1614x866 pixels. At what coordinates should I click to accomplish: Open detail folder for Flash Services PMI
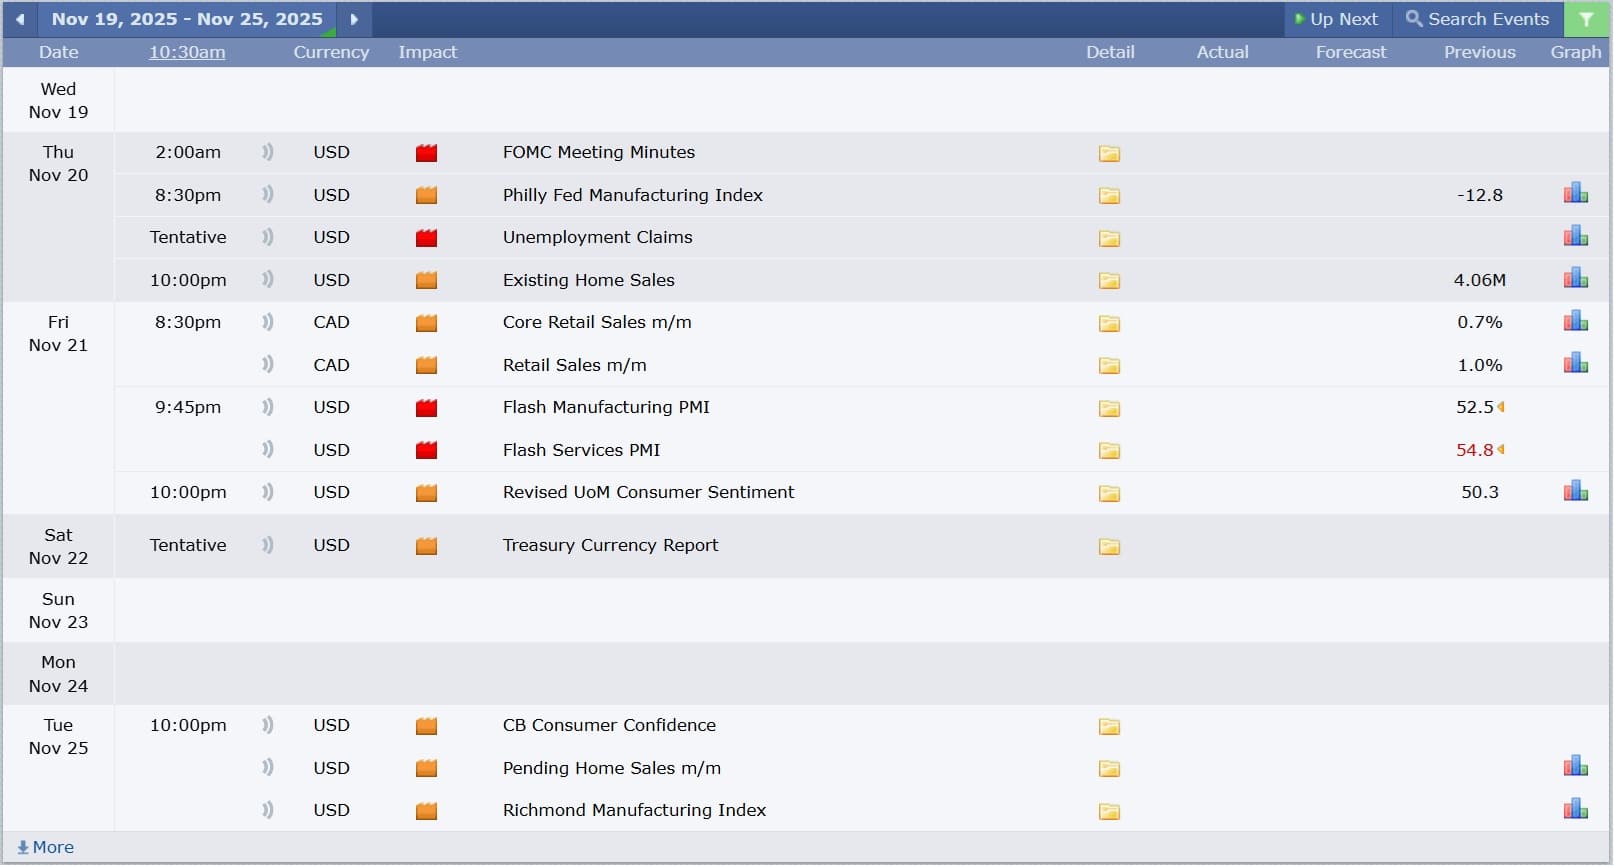[1109, 451]
